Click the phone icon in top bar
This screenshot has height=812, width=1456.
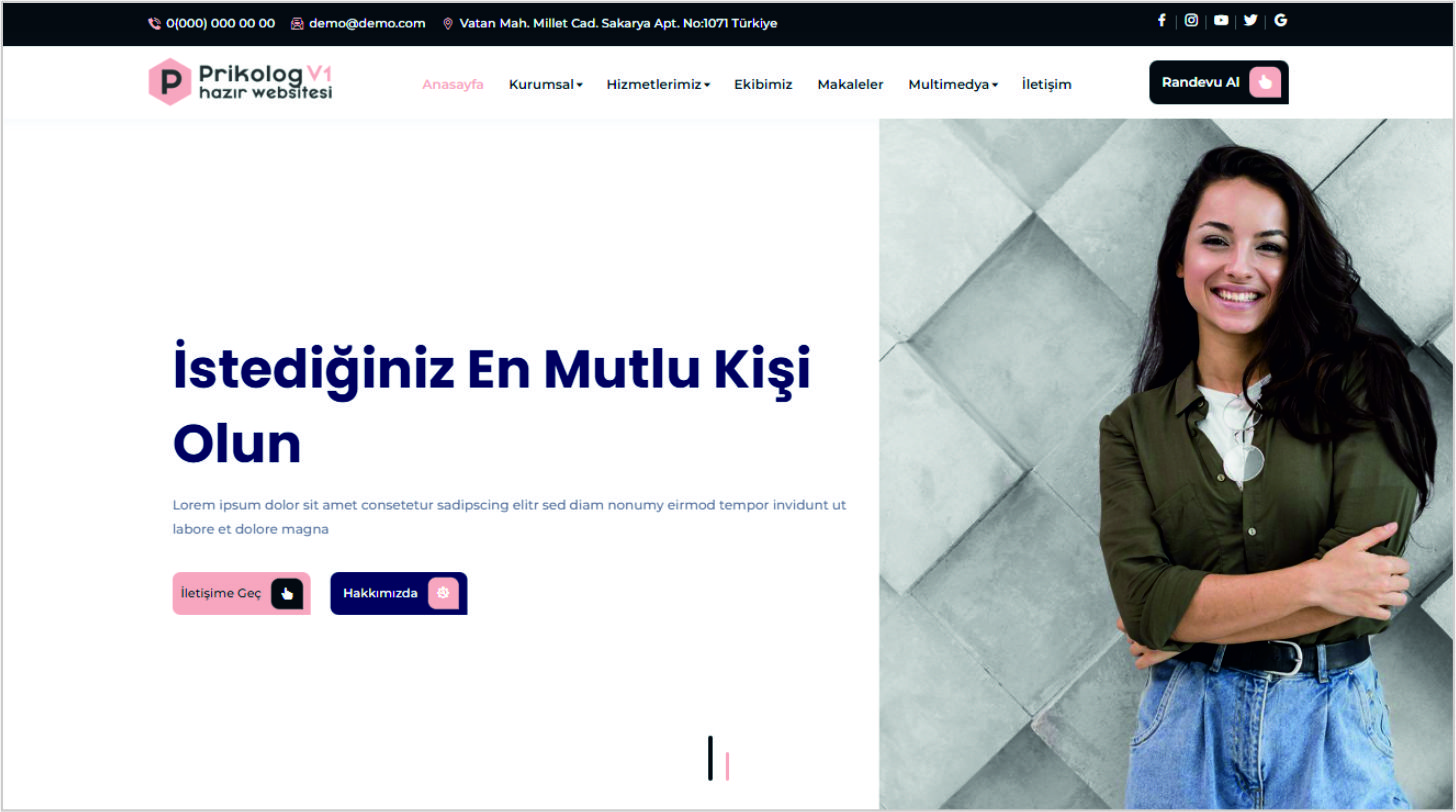point(154,23)
